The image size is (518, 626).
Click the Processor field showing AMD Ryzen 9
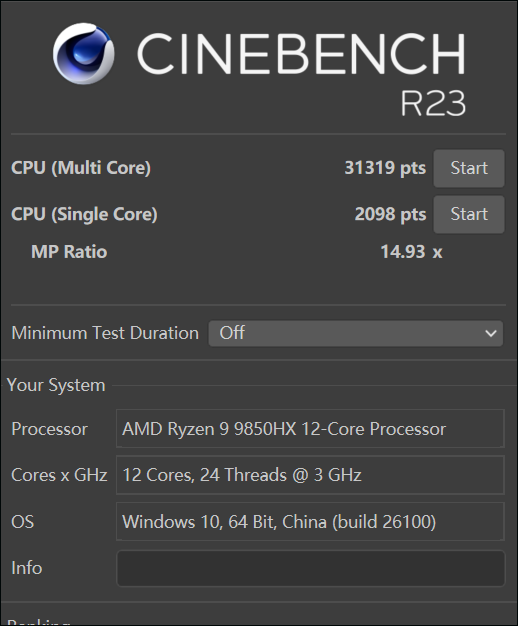[x=310, y=429]
